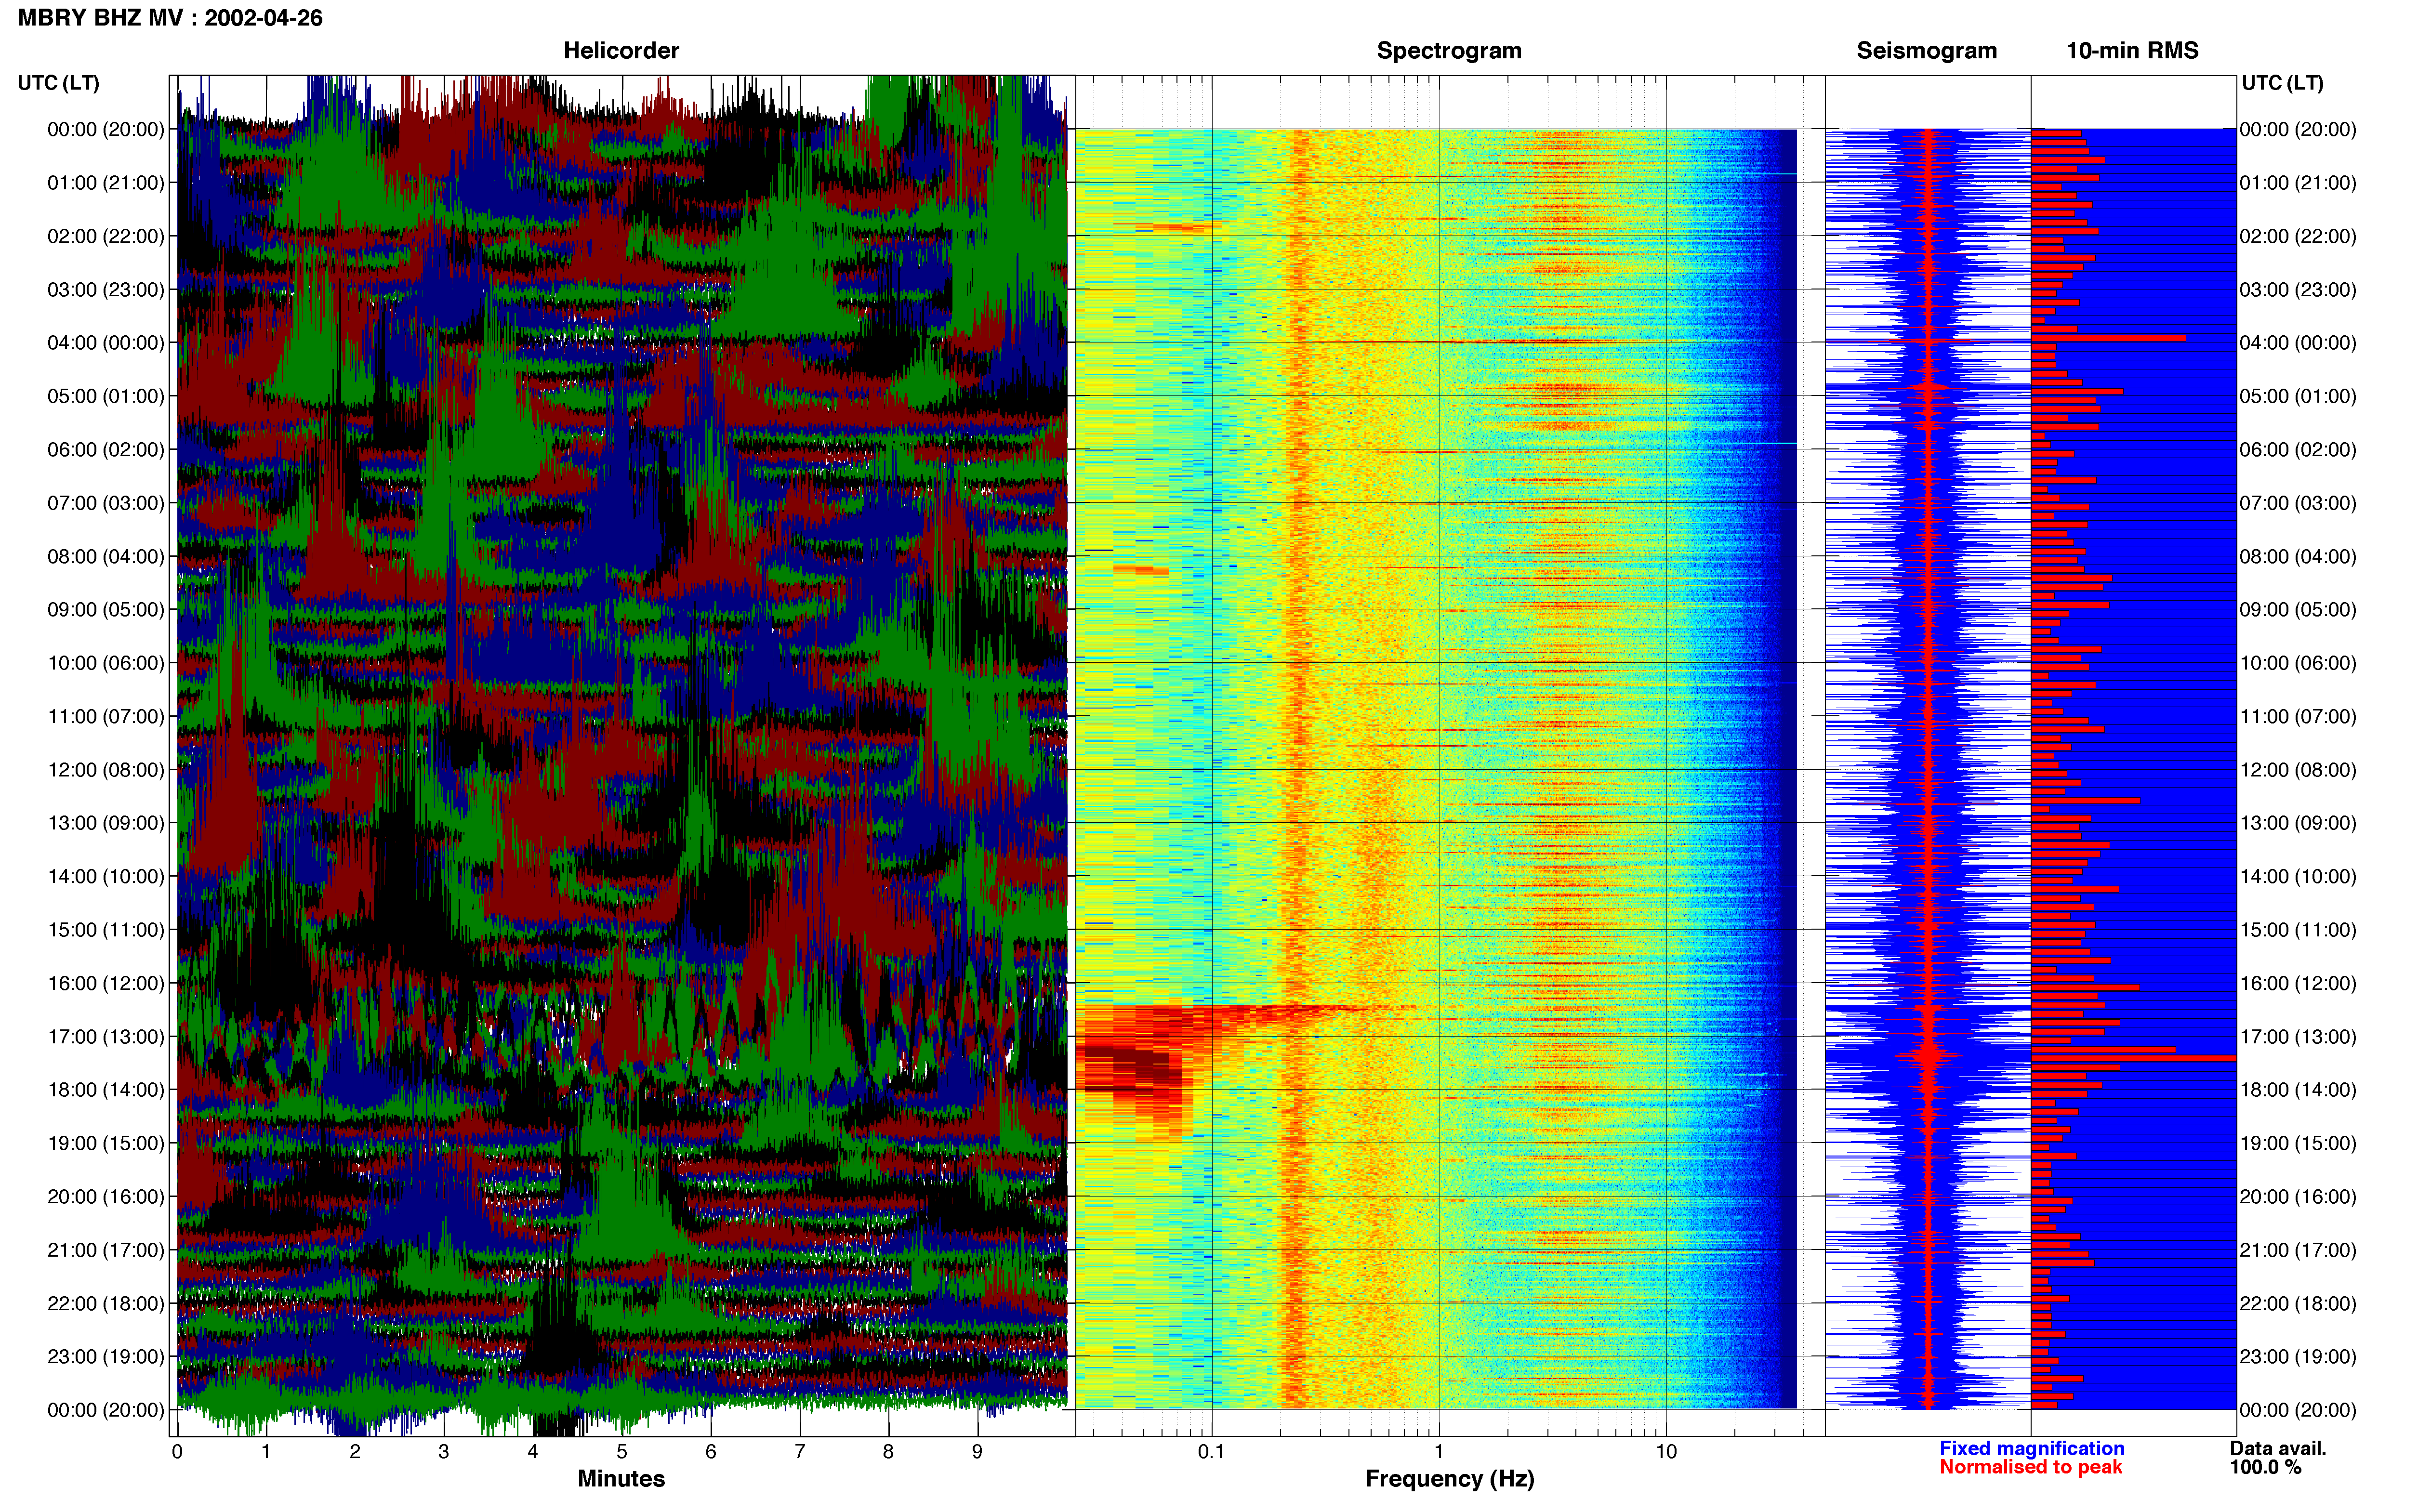Click the 'UTC (LT)' label left of Helicorder
This screenshot has height=1512, width=2418.
tap(58, 83)
